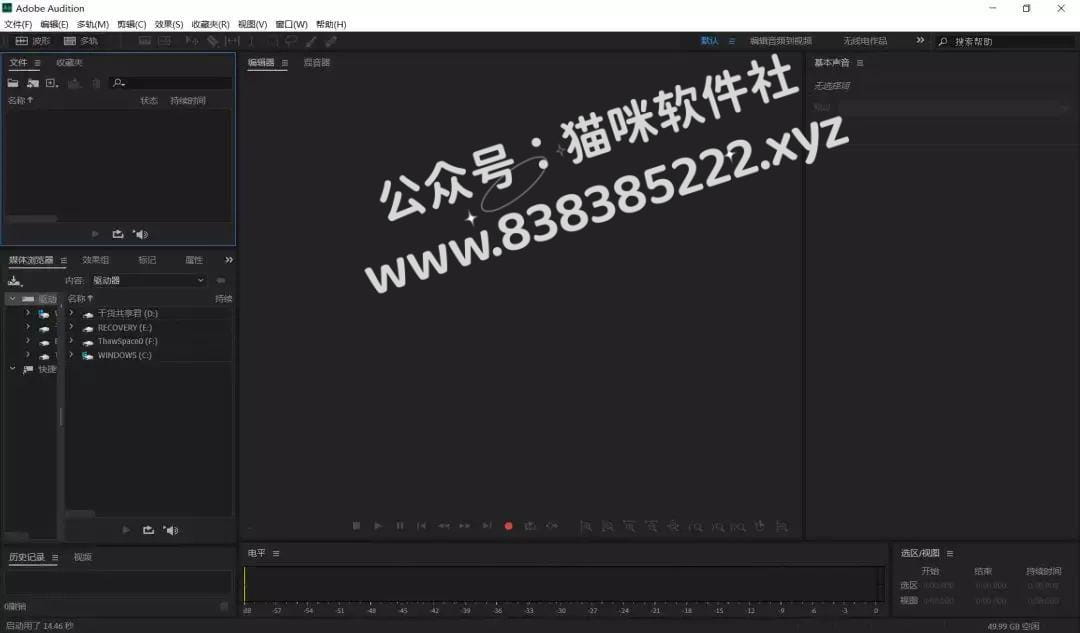Viewport: 1080px width, 633px height.
Task: Switch to the 混音器 (Mixer) tab
Action: coord(317,63)
